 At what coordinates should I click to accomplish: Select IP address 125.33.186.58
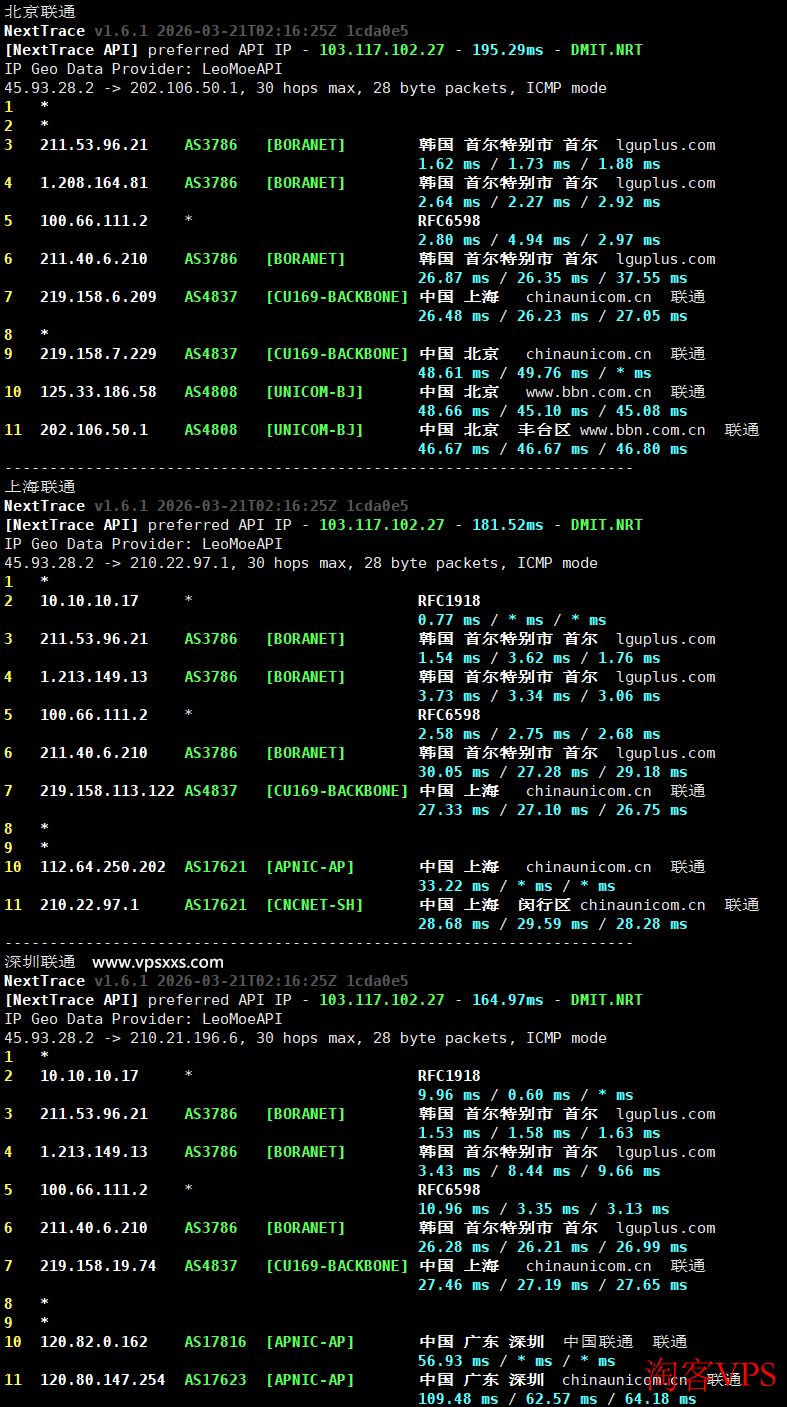pos(98,392)
